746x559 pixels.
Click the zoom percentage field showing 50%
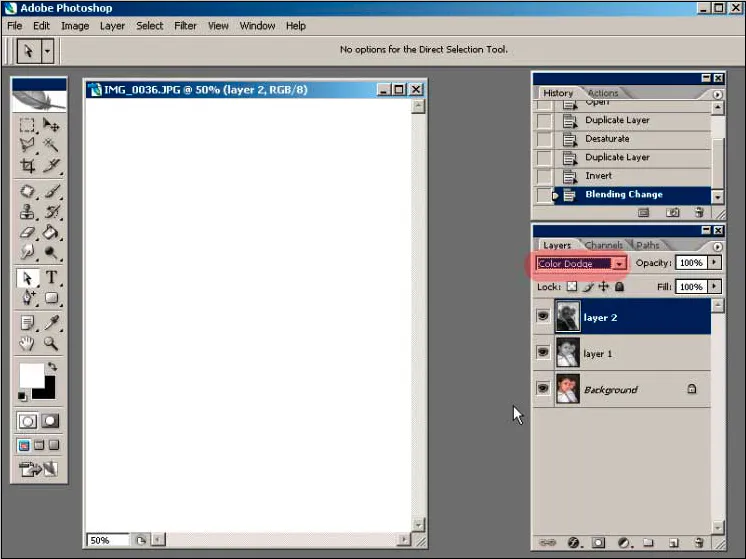click(x=108, y=540)
